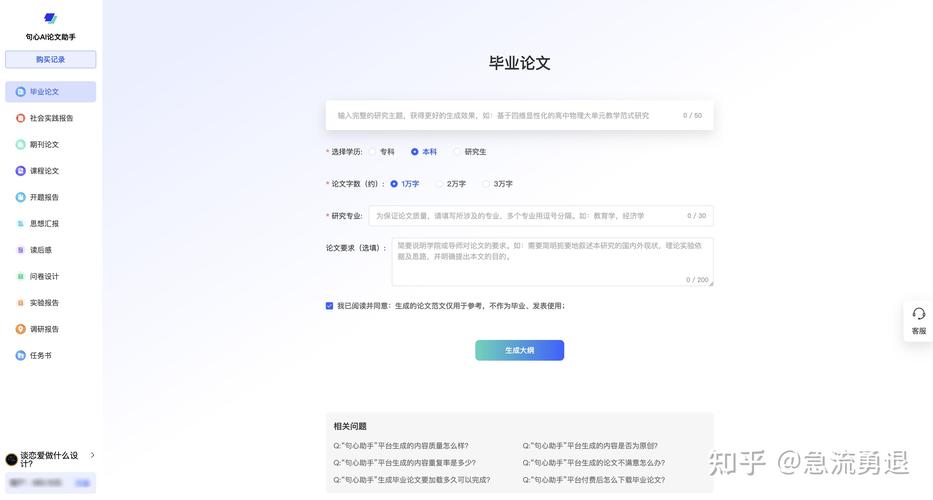
Task: Click the 生成大纲 button
Action: pyautogui.click(x=519, y=351)
